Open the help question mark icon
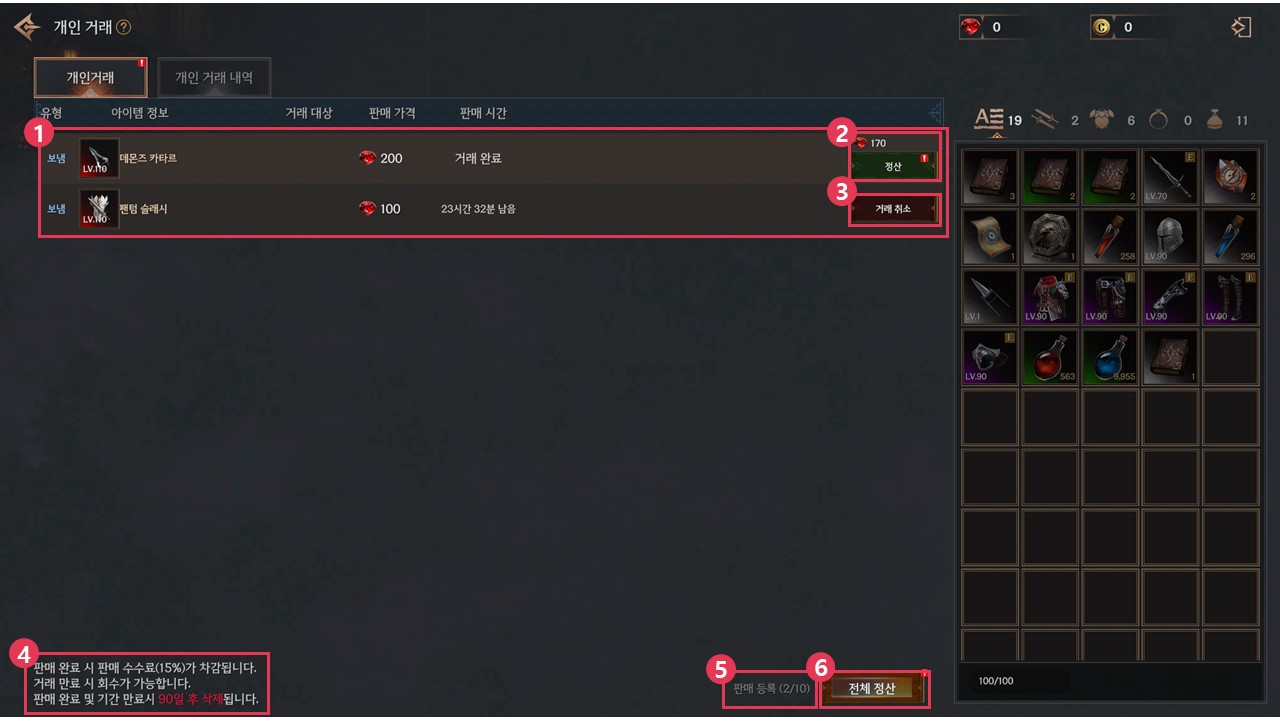Image resolution: width=1280 pixels, height=720 pixels. tap(123, 28)
